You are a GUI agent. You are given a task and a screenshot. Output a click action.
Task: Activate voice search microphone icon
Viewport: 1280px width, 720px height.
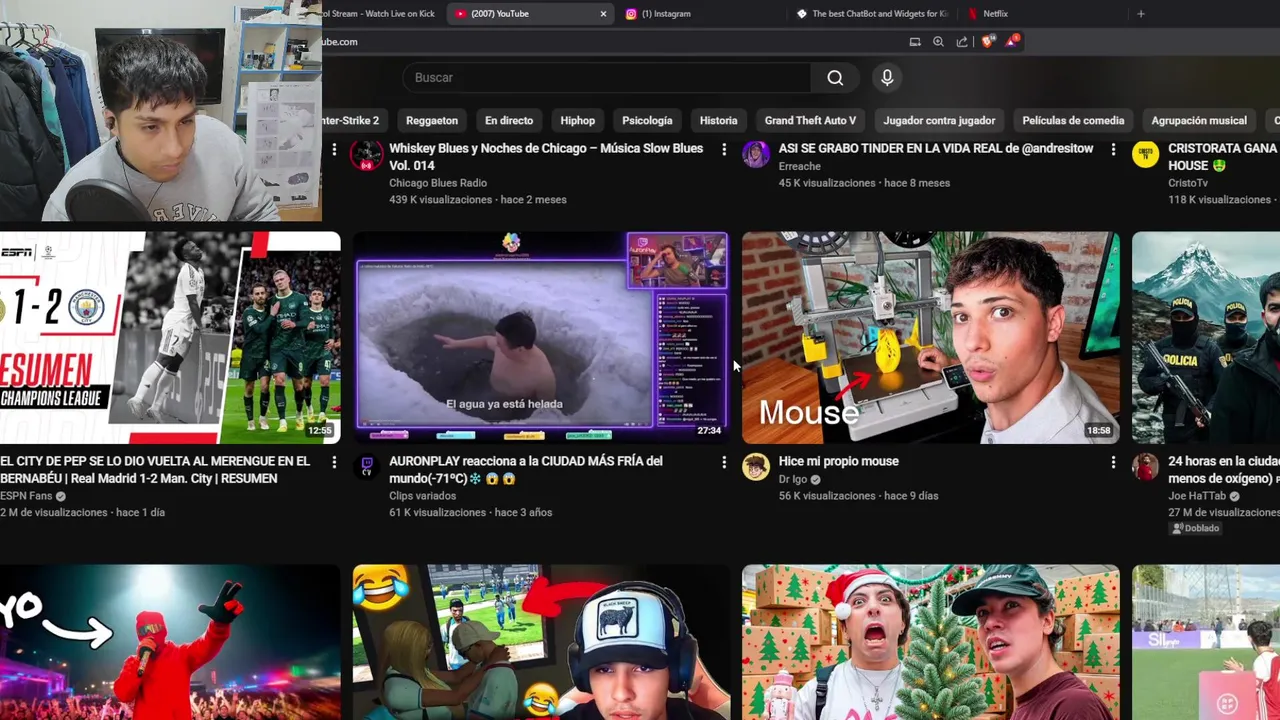pos(887,78)
